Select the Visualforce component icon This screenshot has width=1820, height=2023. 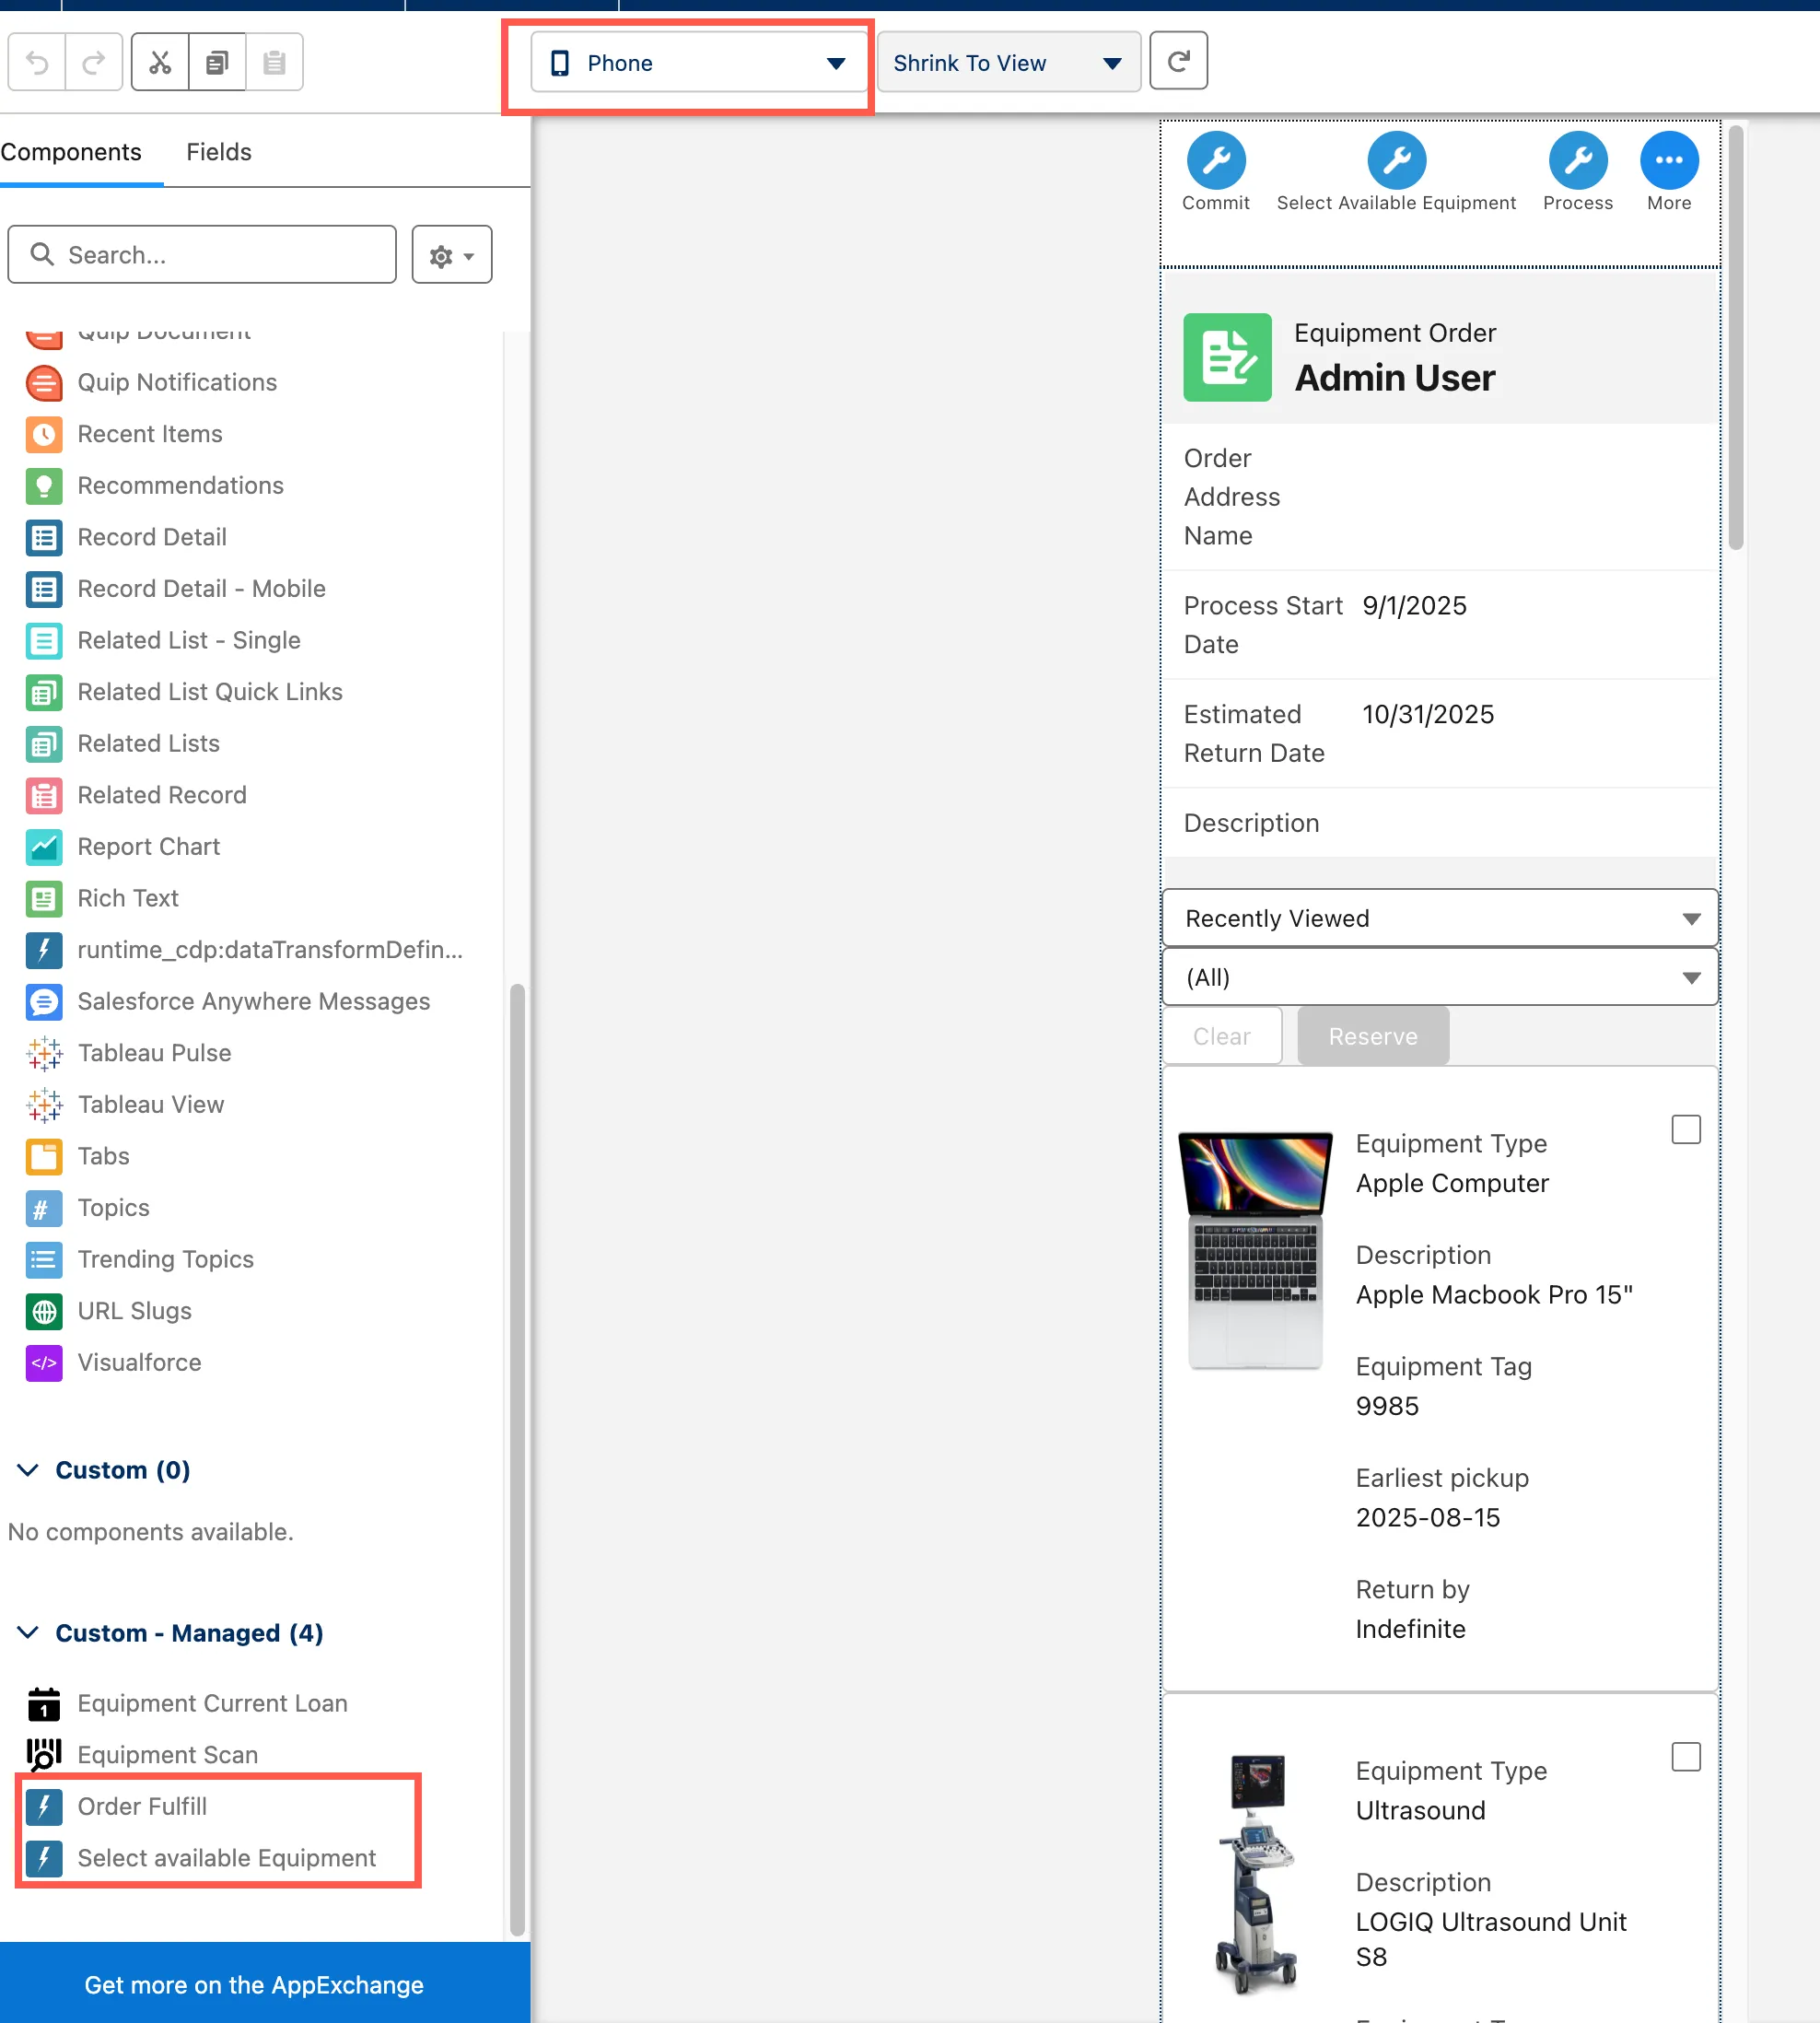click(44, 1363)
